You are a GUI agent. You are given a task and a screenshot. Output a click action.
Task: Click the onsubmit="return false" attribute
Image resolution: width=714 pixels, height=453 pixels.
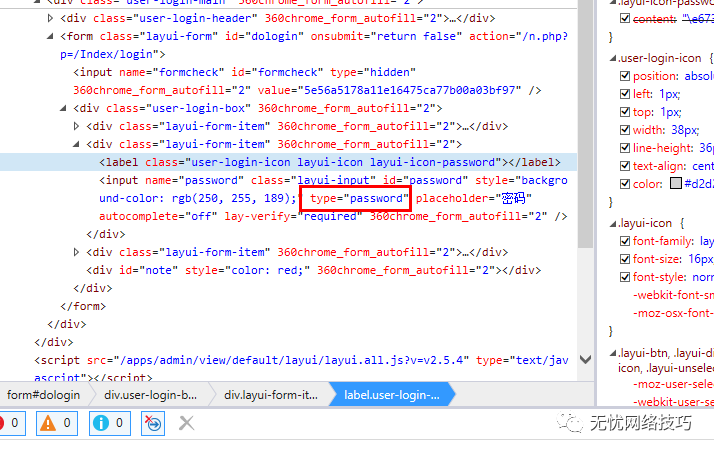coord(386,36)
